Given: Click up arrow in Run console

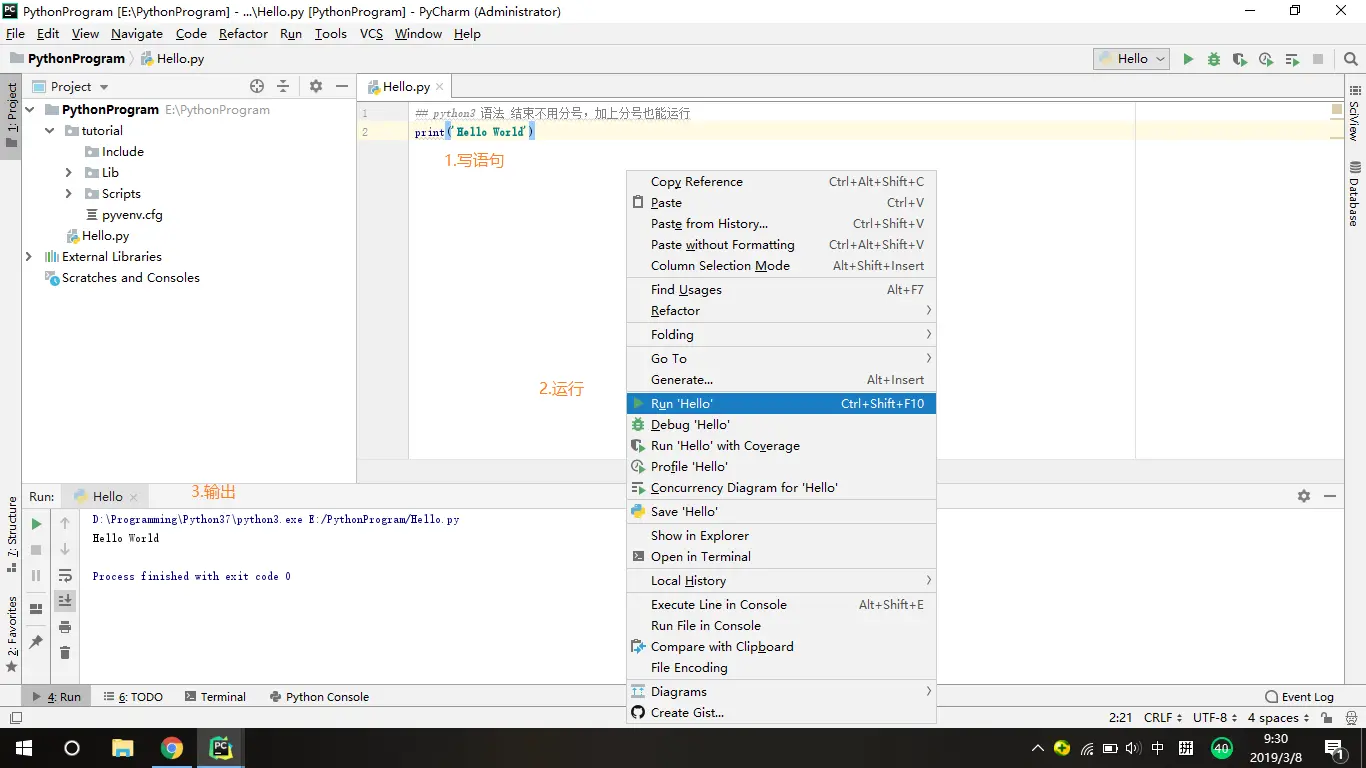Looking at the screenshot, I should coord(65,523).
